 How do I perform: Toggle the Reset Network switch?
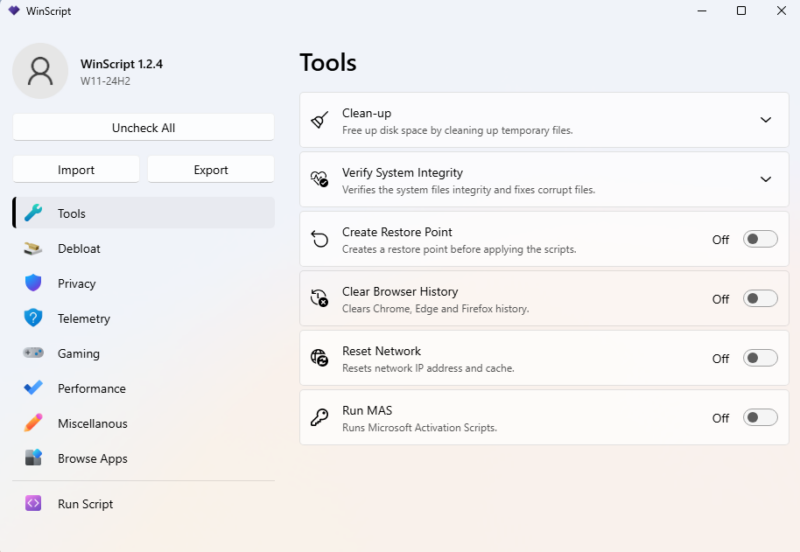pyautogui.click(x=760, y=358)
